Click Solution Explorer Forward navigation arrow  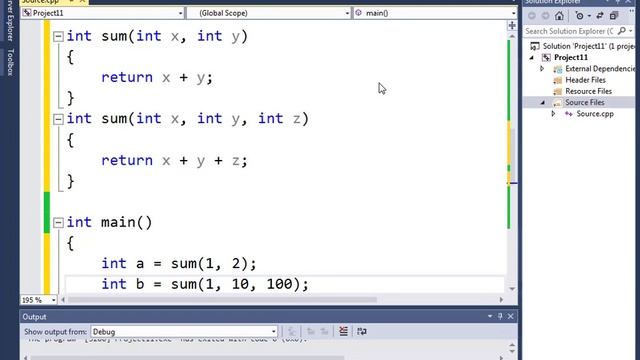545,16
